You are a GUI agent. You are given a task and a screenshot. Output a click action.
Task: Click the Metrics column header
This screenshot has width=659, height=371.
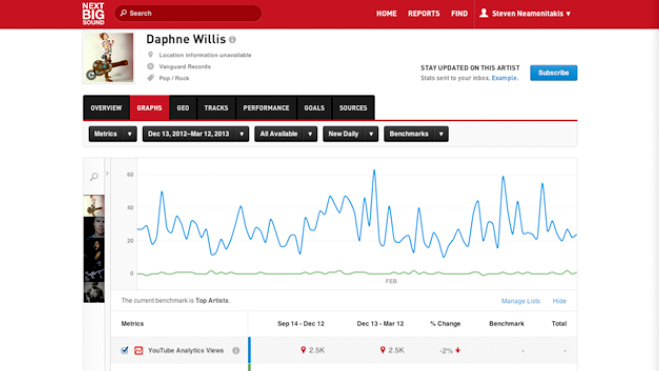tap(132, 324)
